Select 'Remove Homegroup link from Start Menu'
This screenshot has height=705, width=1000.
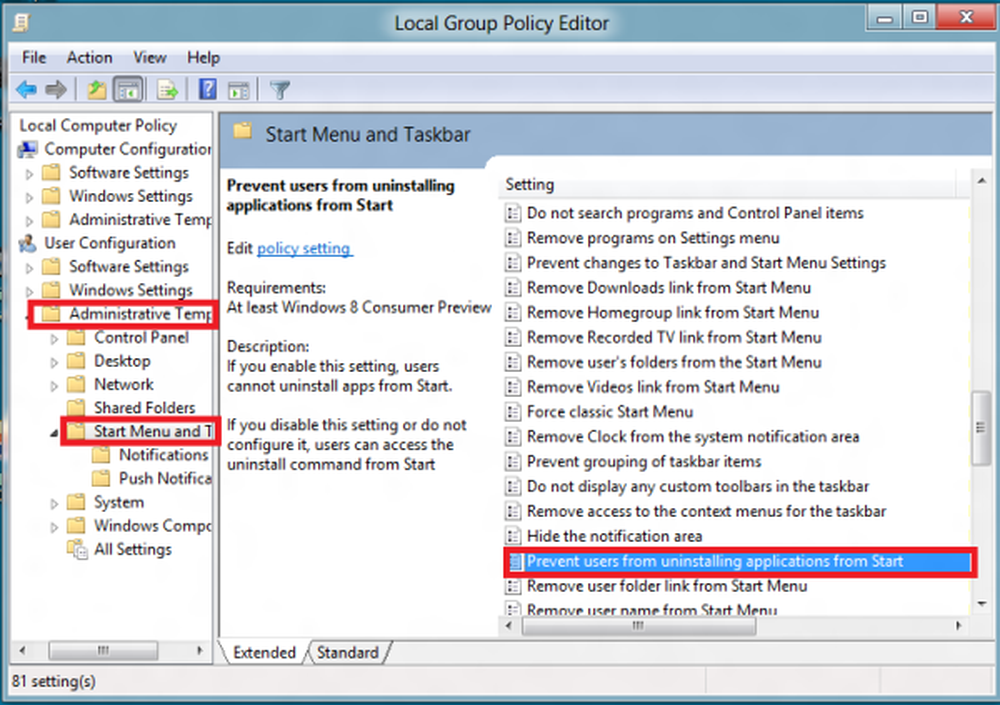pos(673,313)
